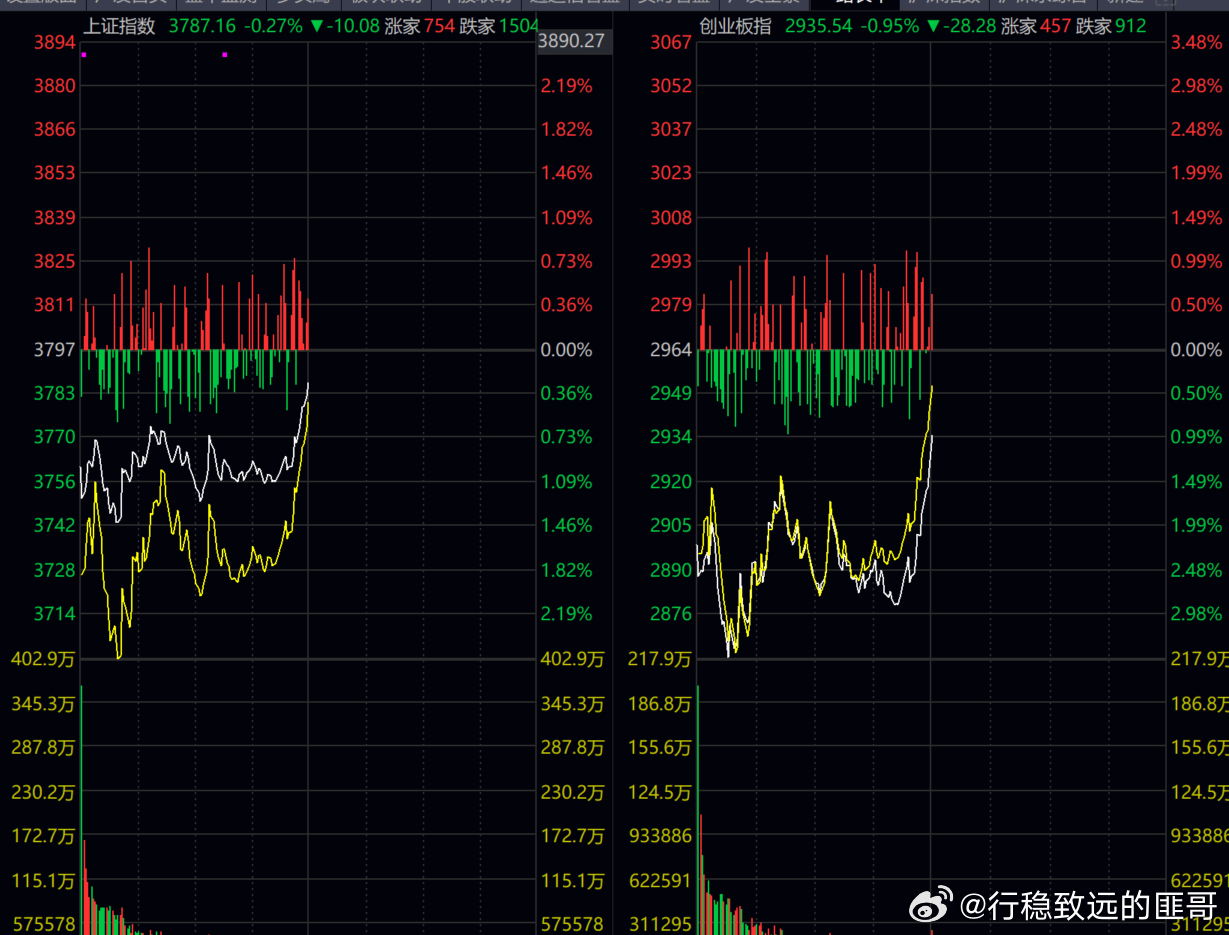Click the 3894 top price axis label
This screenshot has width=1229, height=935.
[x=55, y=42]
